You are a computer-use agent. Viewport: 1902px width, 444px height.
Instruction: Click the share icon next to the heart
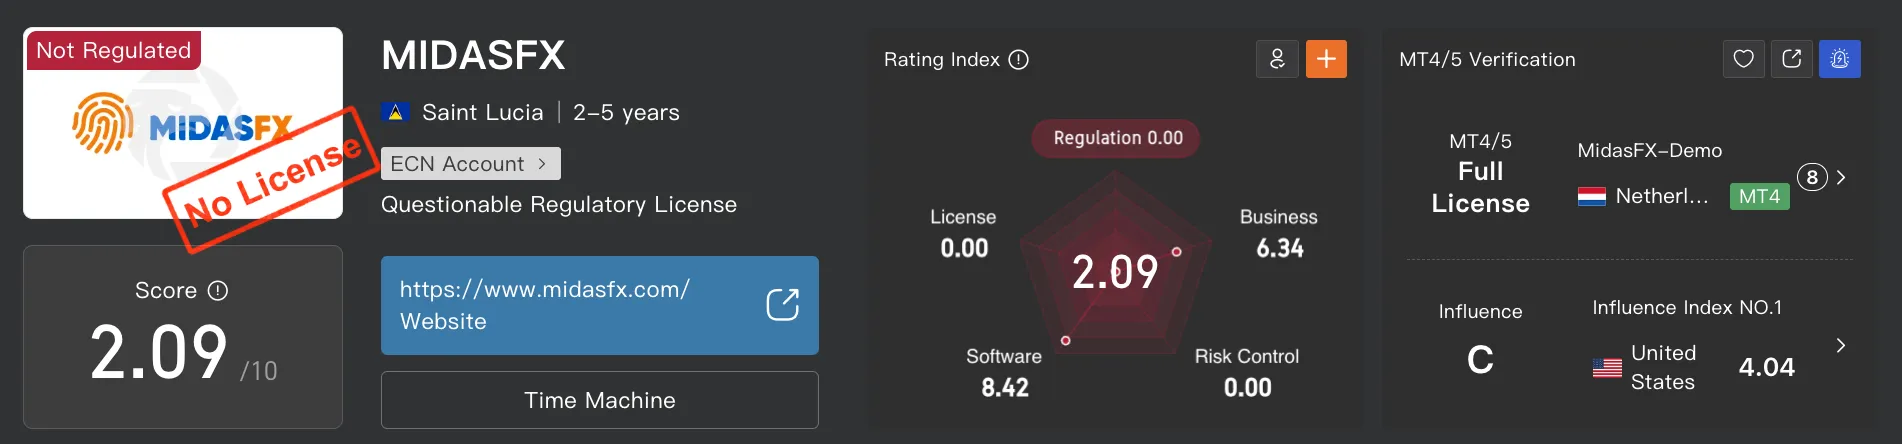pyautogui.click(x=1792, y=59)
